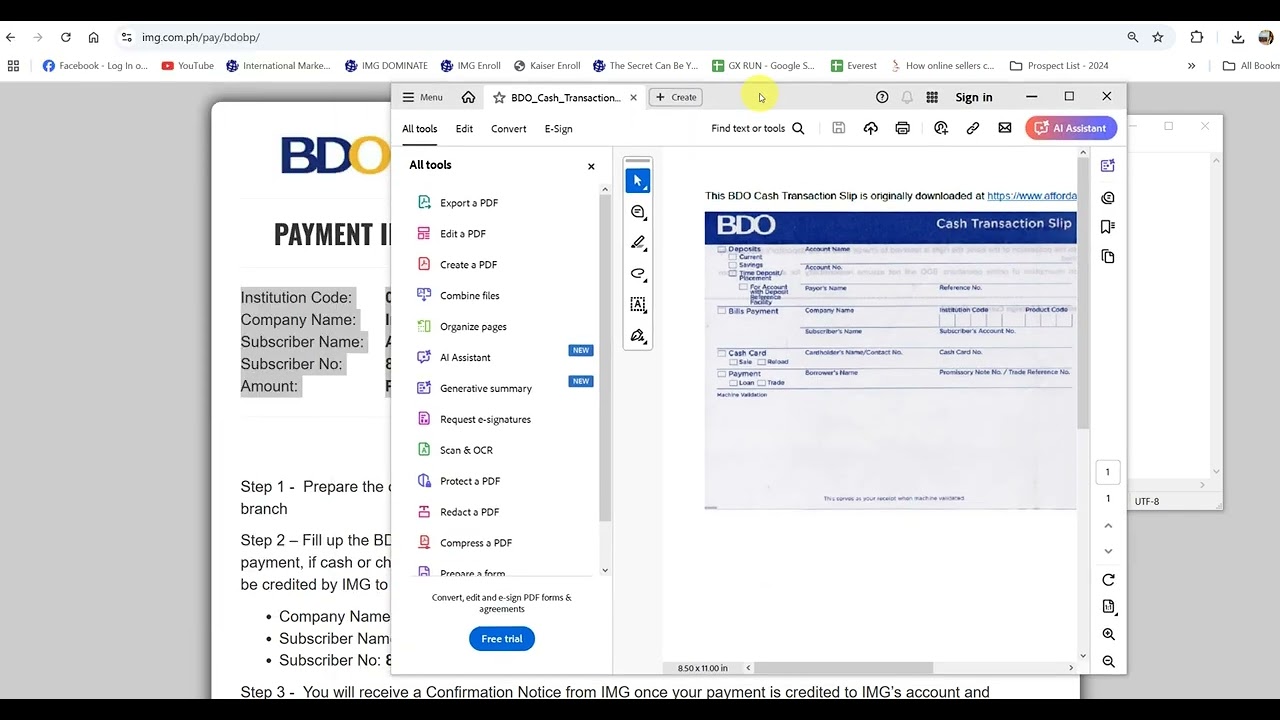
Task: Send PDF by email envelope icon
Action: tap(1005, 128)
